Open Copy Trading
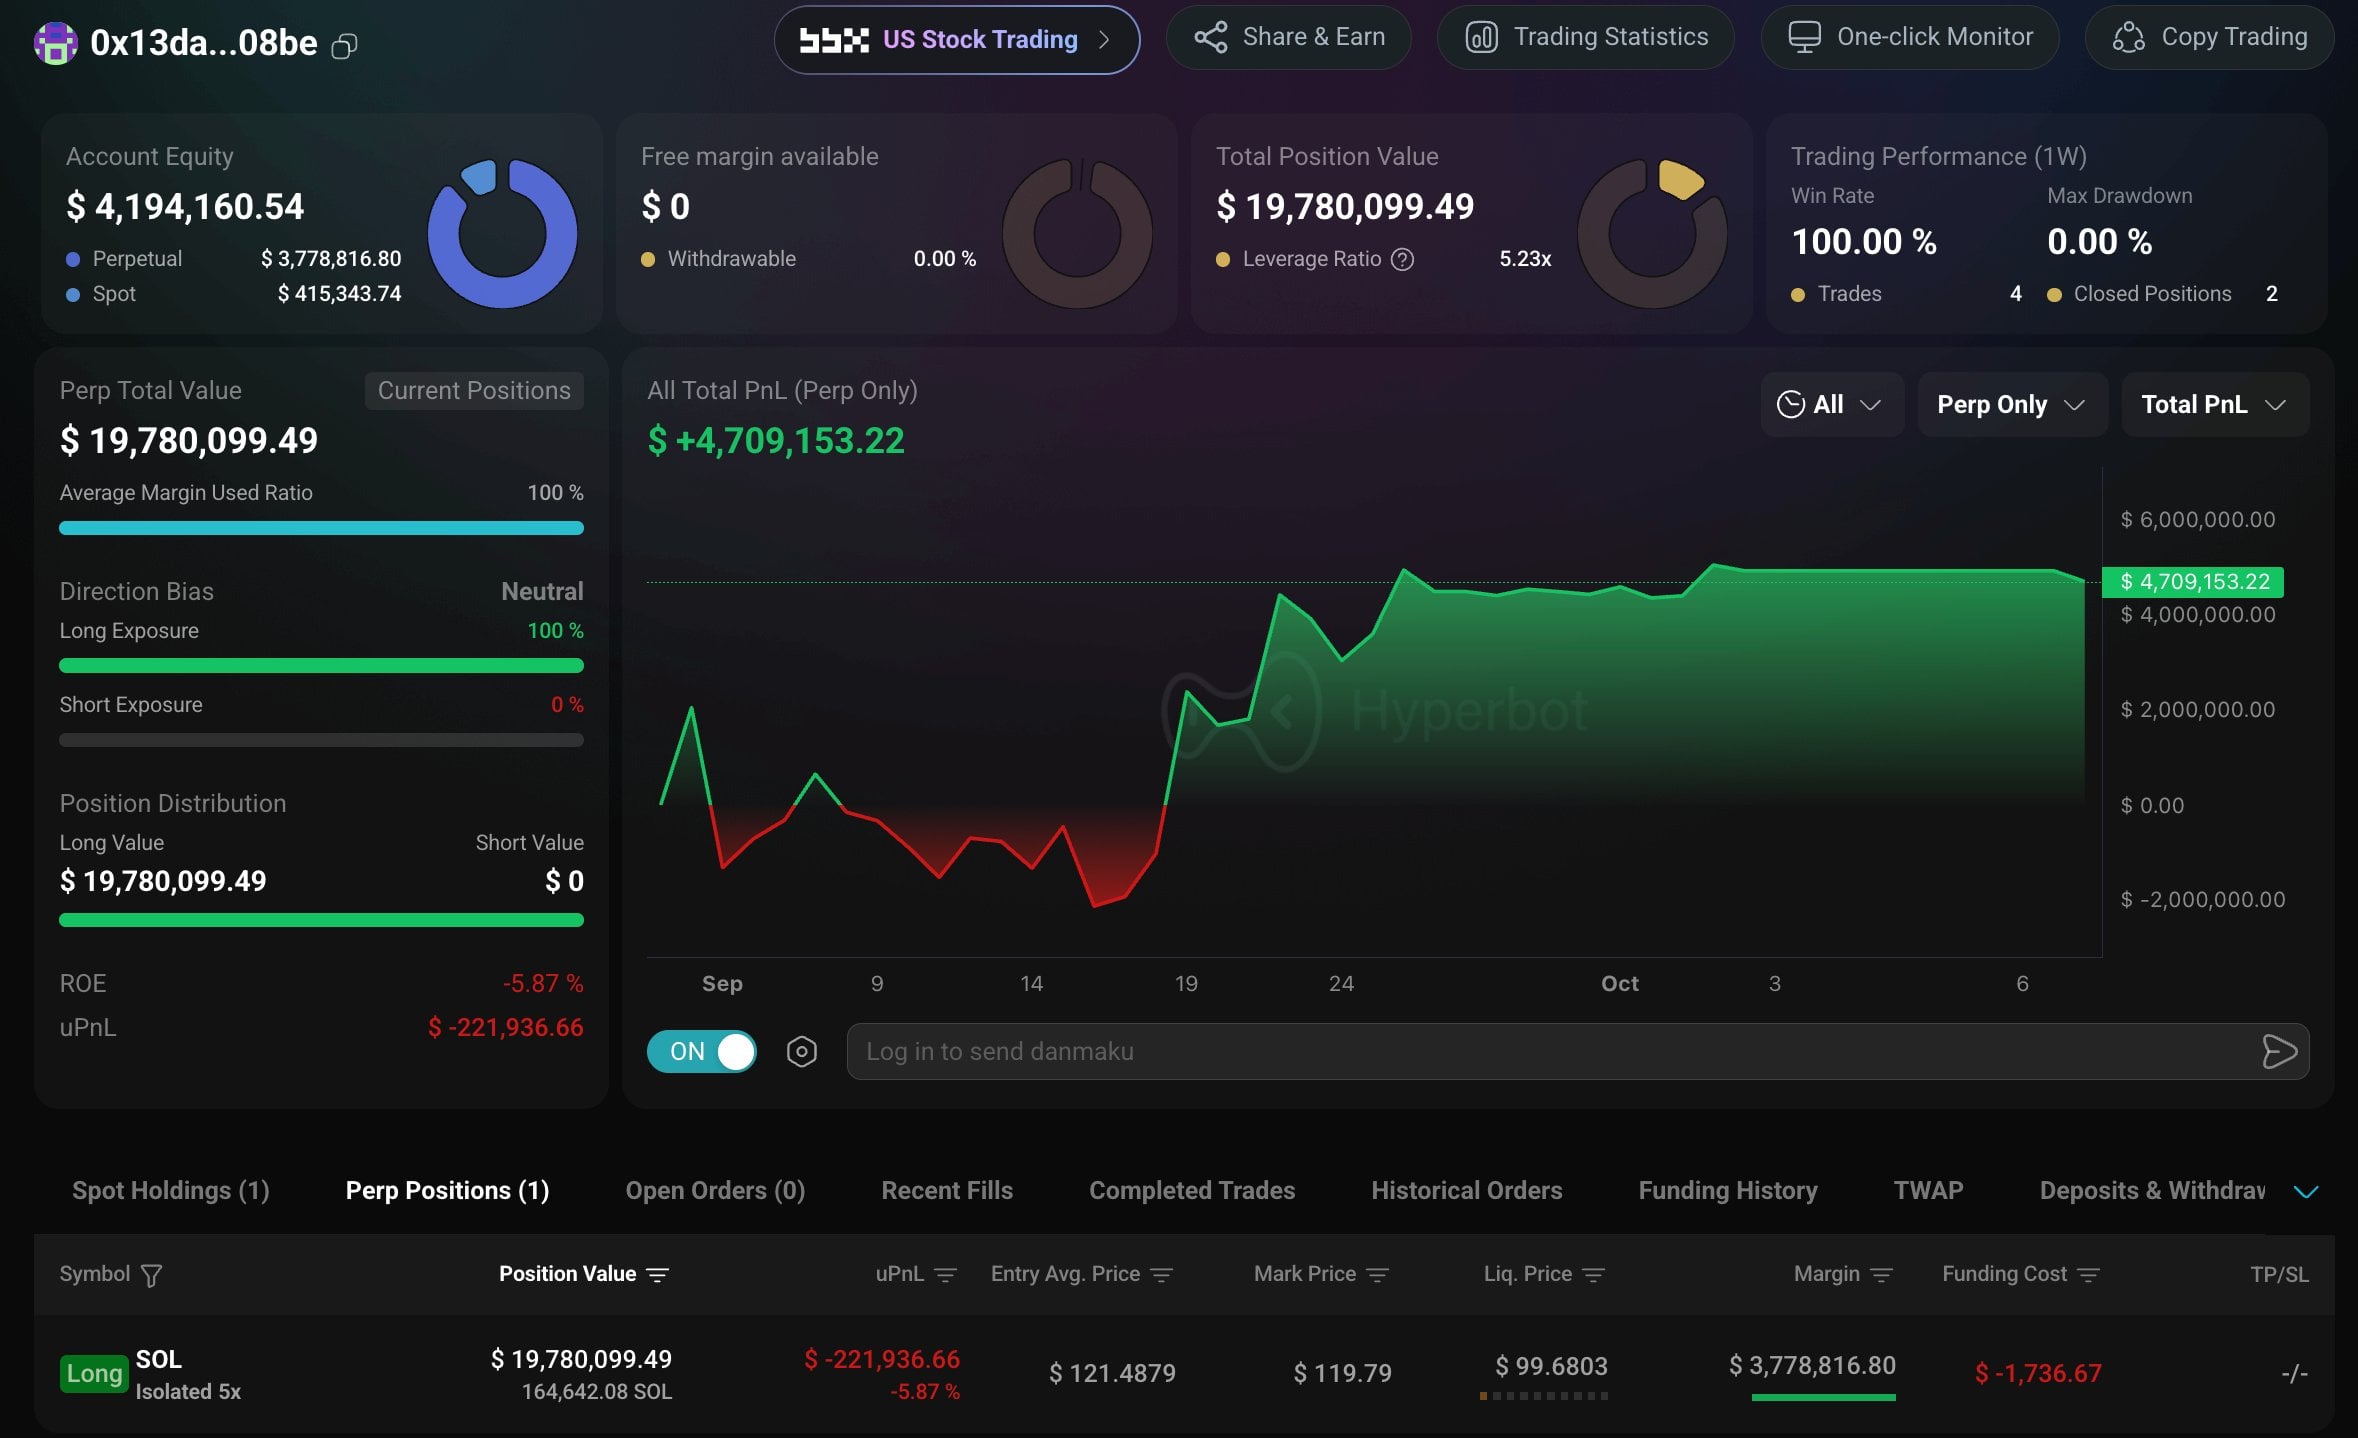 pyautogui.click(x=2209, y=38)
